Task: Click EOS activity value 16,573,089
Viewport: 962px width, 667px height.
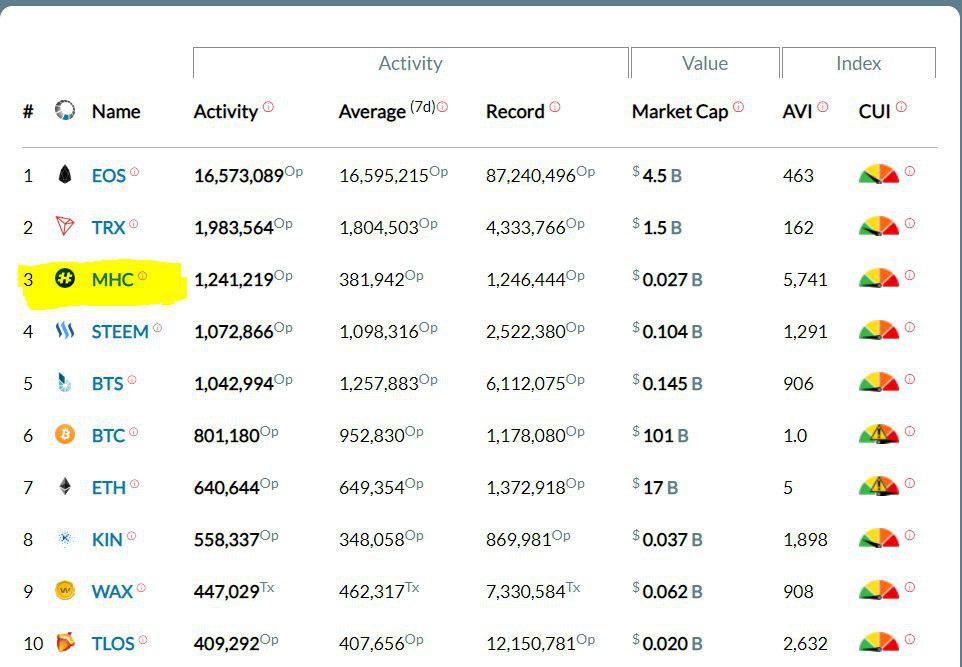Action: click(239, 176)
